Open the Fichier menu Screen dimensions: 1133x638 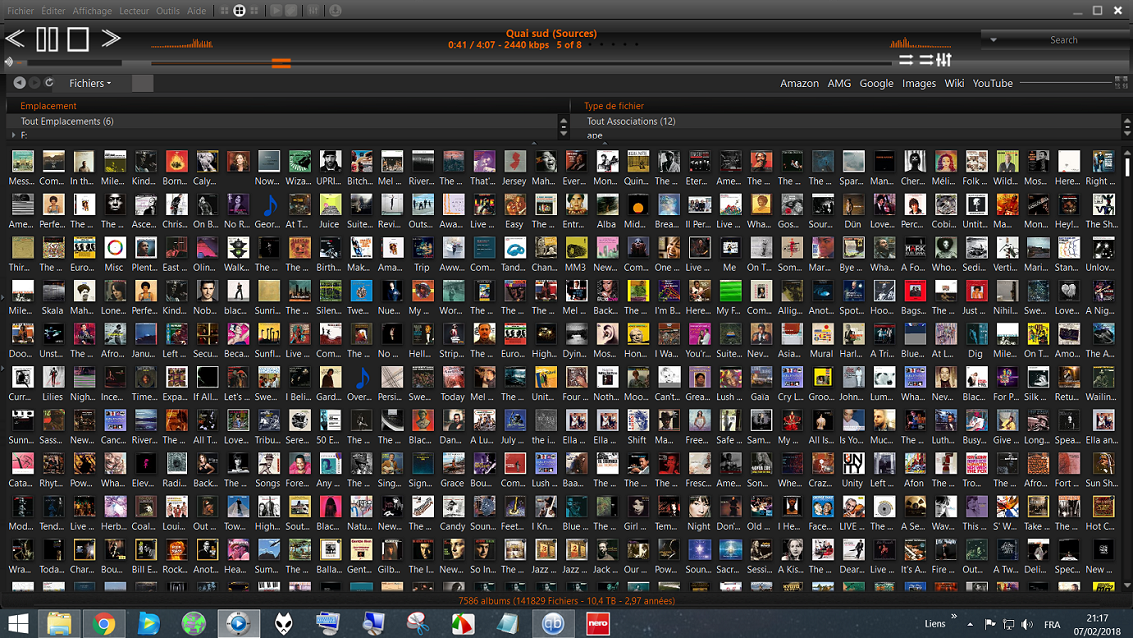click(20, 11)
